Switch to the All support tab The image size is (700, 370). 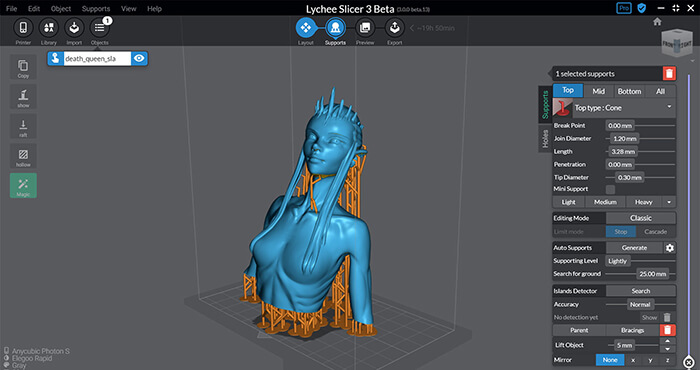click(660, 91)
